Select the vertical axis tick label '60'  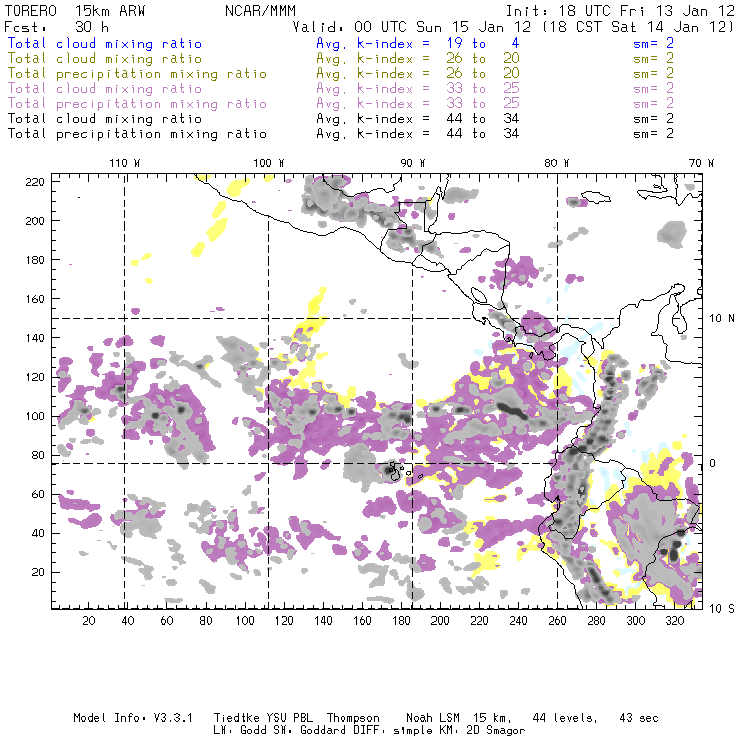point(38,494)
